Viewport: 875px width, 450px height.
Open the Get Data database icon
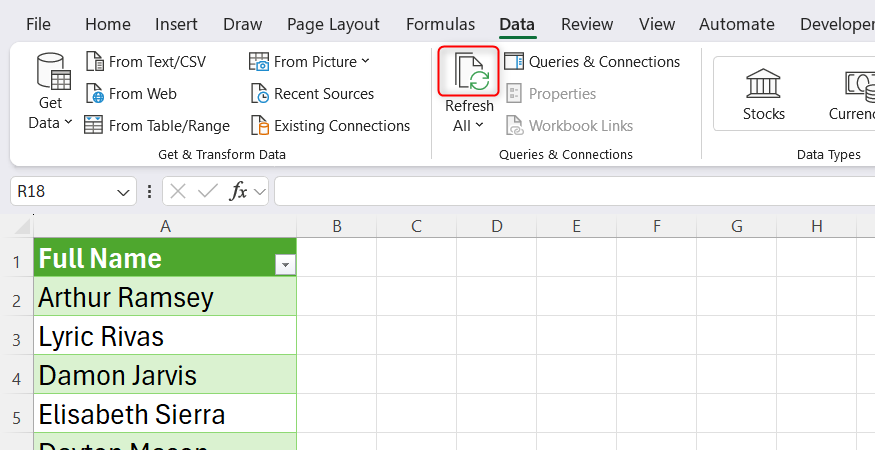(53, 71)
